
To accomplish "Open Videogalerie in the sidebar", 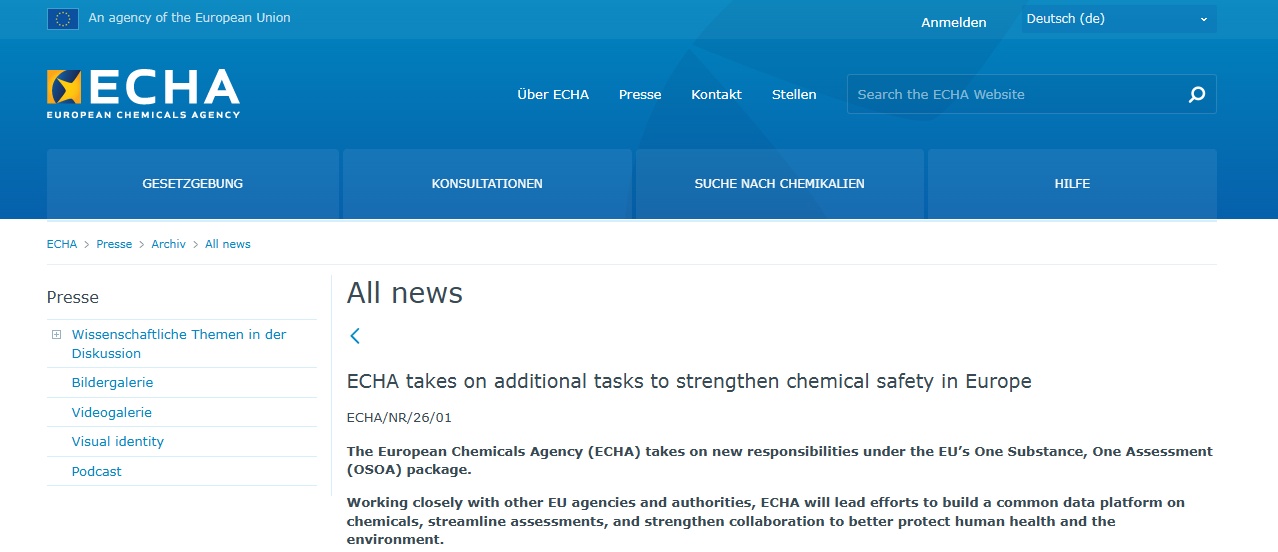I will pyautogui.click(x=112, y=412).
